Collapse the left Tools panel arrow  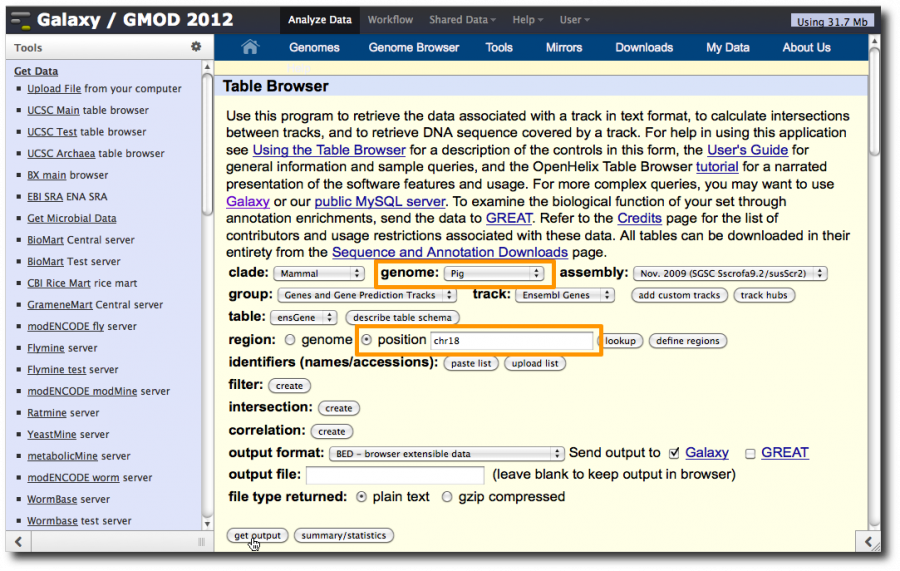(18, 542)
